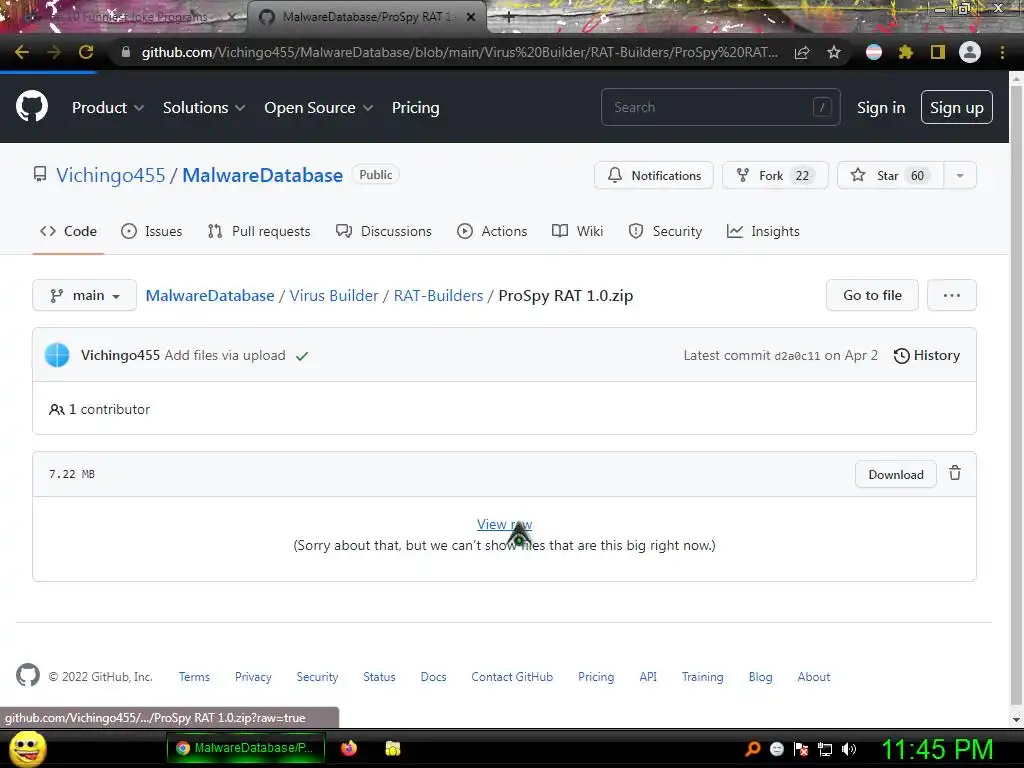Image resolution: width=1024 pixels, height=768 pixels.
Task: Close the MalwareDatabase browser tab
Action: click(471, 18)
